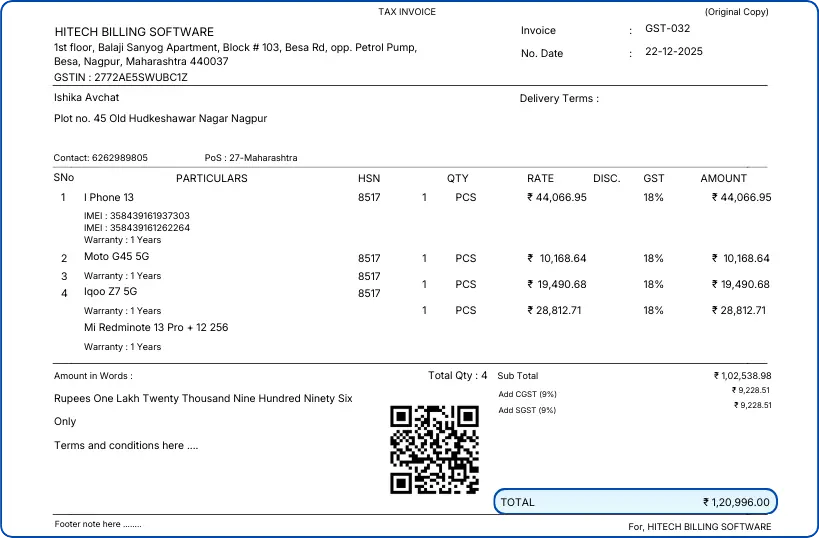The height and width of the screenshot is (538, 820).
Task: Click the highlighted TOTAL amount box
Action: tap(635, 502)
